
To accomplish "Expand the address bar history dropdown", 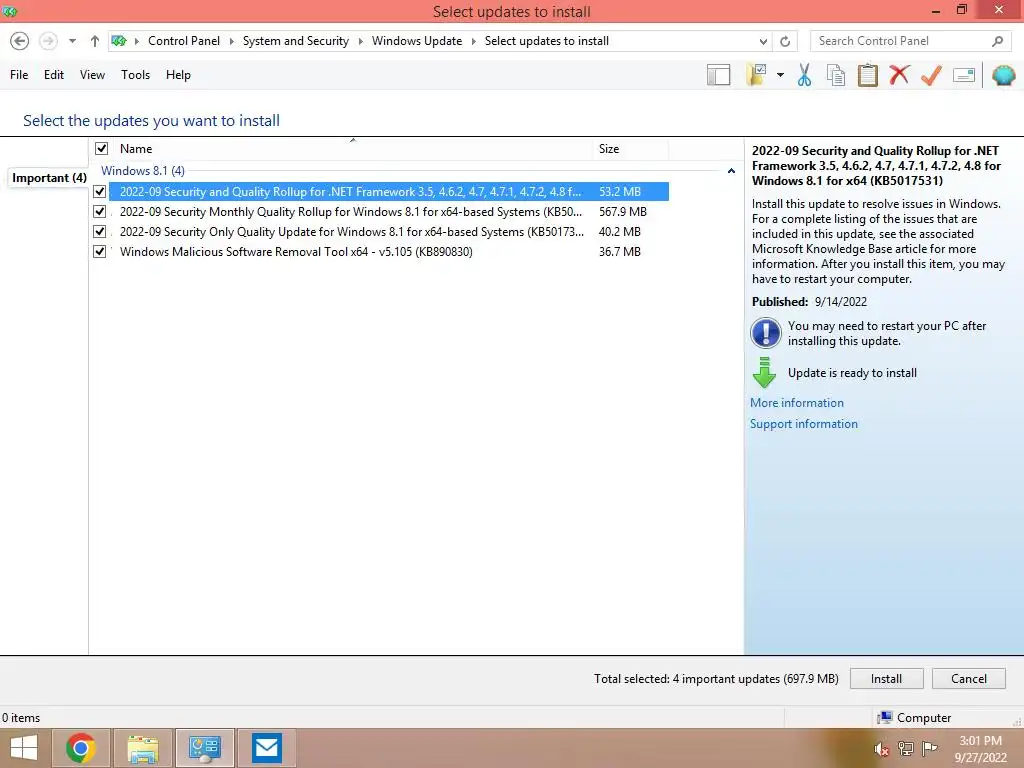I will tap(763, 41).
